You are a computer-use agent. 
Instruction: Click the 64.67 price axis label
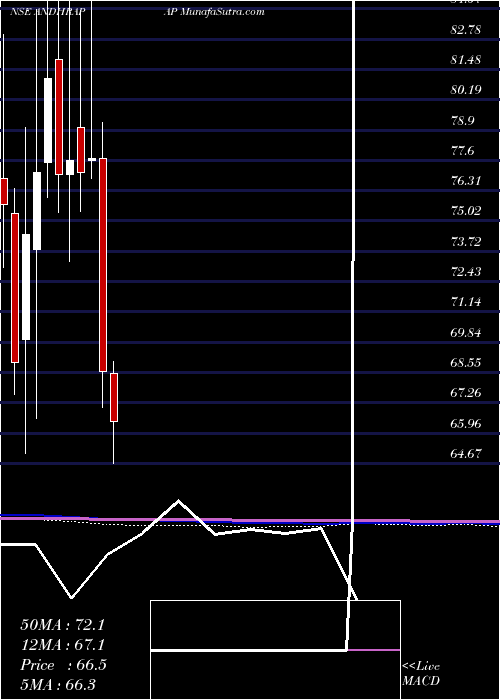[466, 454]
